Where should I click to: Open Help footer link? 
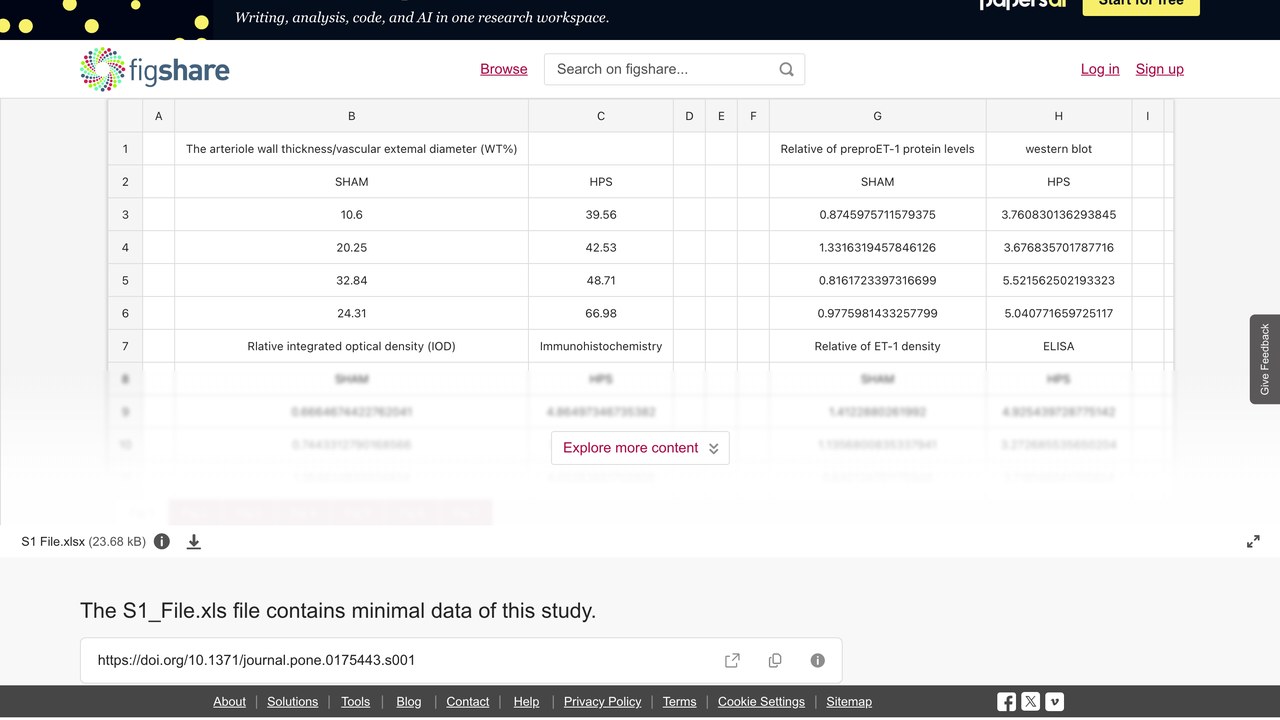526,702
